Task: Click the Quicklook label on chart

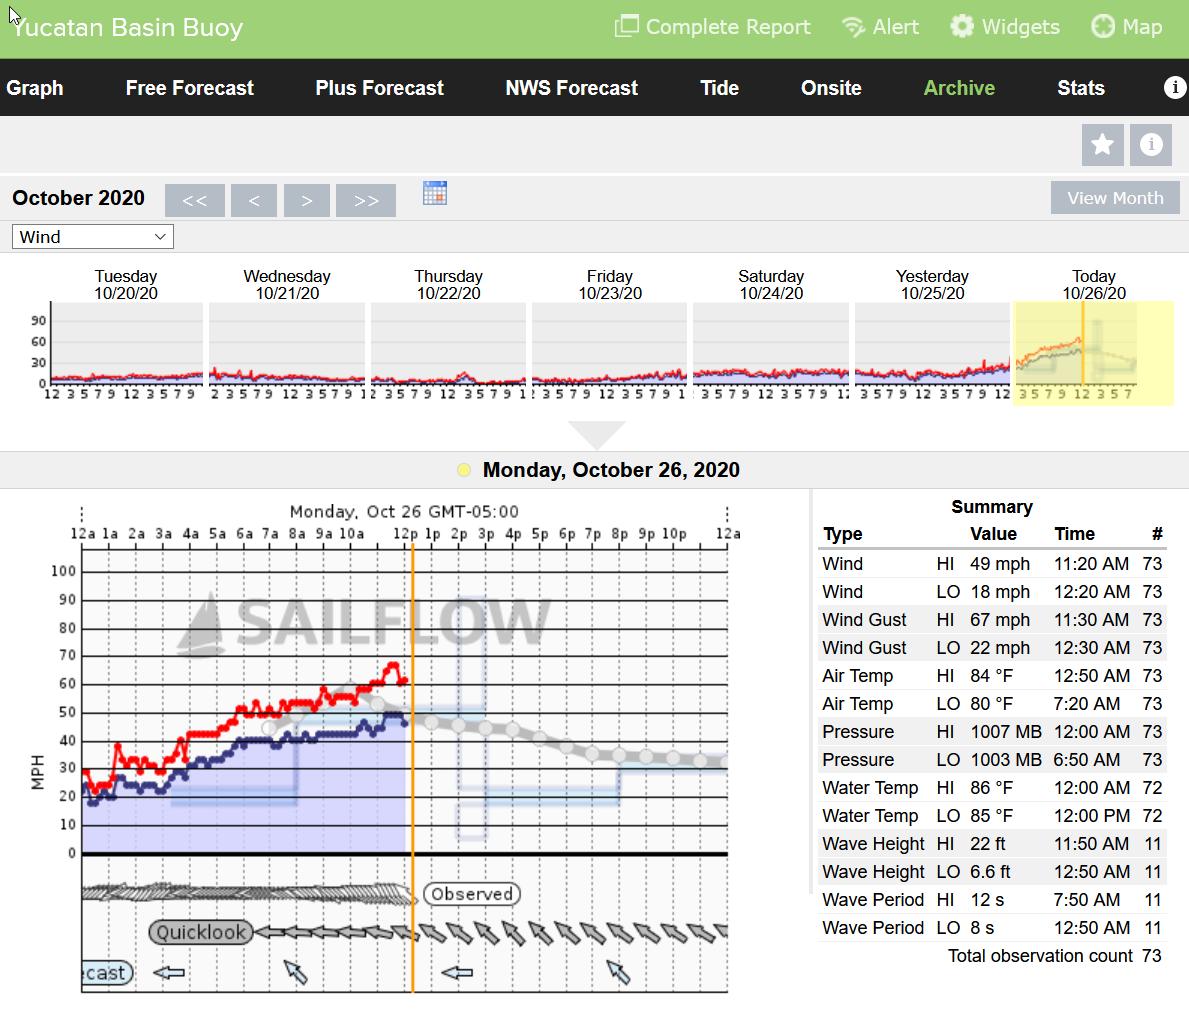Action: 201,932
